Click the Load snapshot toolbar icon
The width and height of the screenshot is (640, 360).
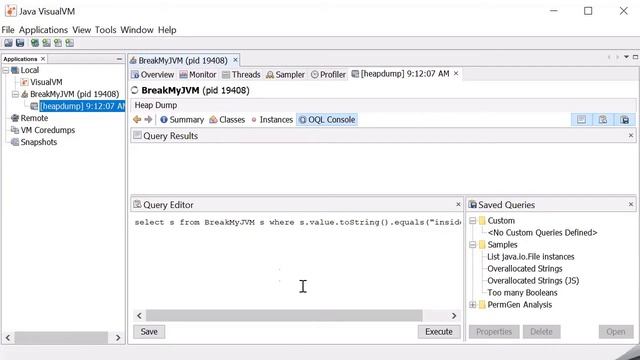click(8, 43)
